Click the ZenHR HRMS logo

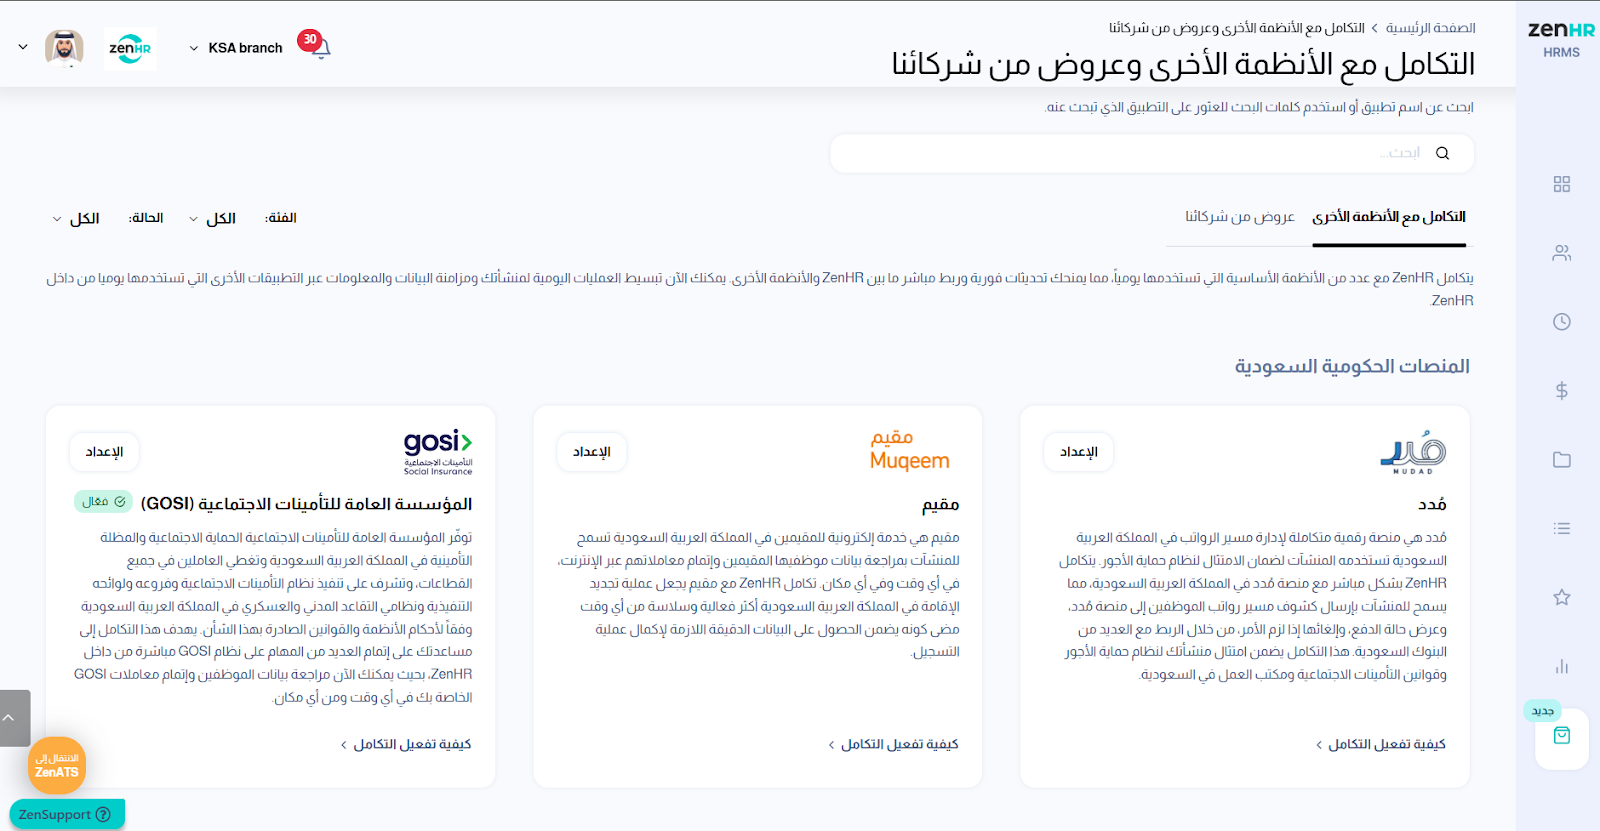1561,39
